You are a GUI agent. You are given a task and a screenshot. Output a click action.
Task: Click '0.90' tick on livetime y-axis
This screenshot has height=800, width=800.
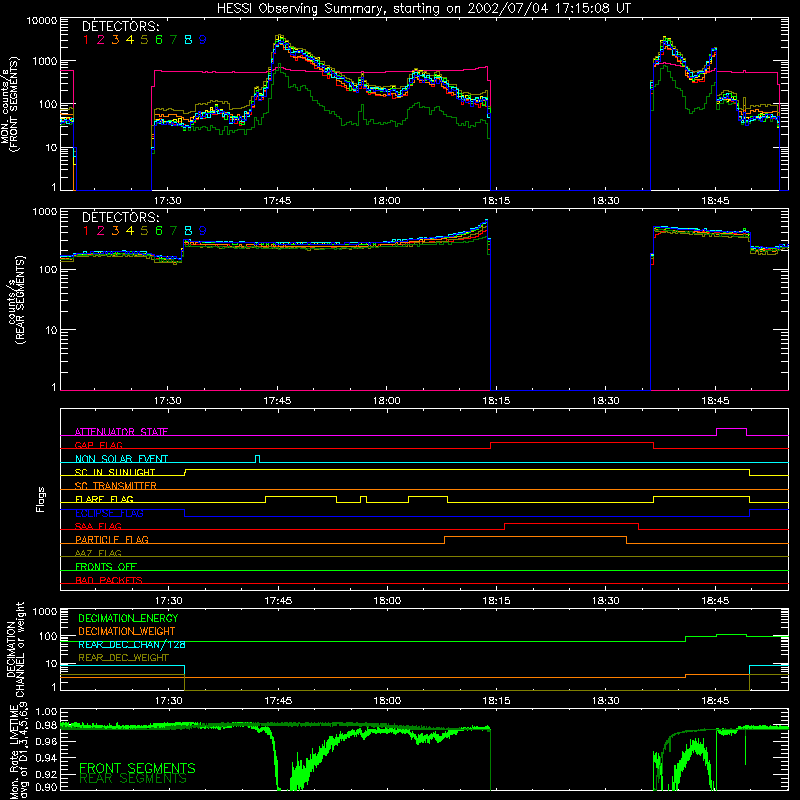pos(46,786)
